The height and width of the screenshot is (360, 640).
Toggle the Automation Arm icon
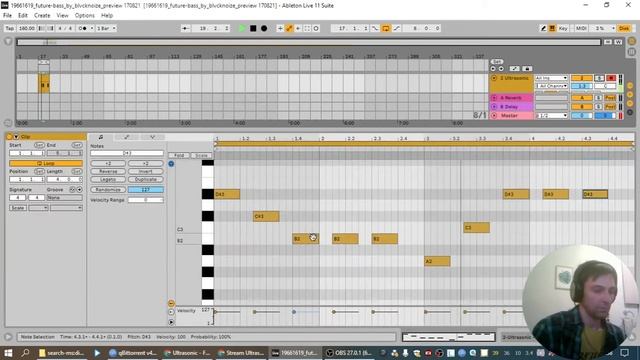(289, 28)
